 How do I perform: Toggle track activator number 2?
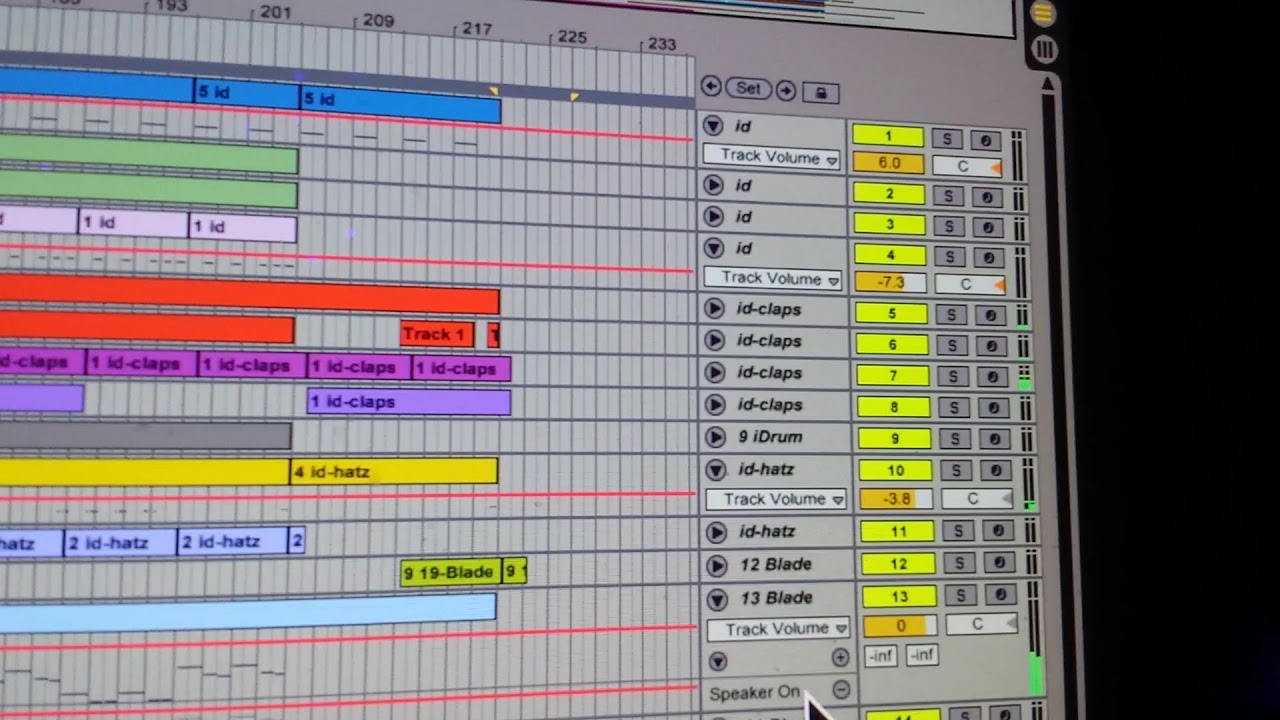890,194
